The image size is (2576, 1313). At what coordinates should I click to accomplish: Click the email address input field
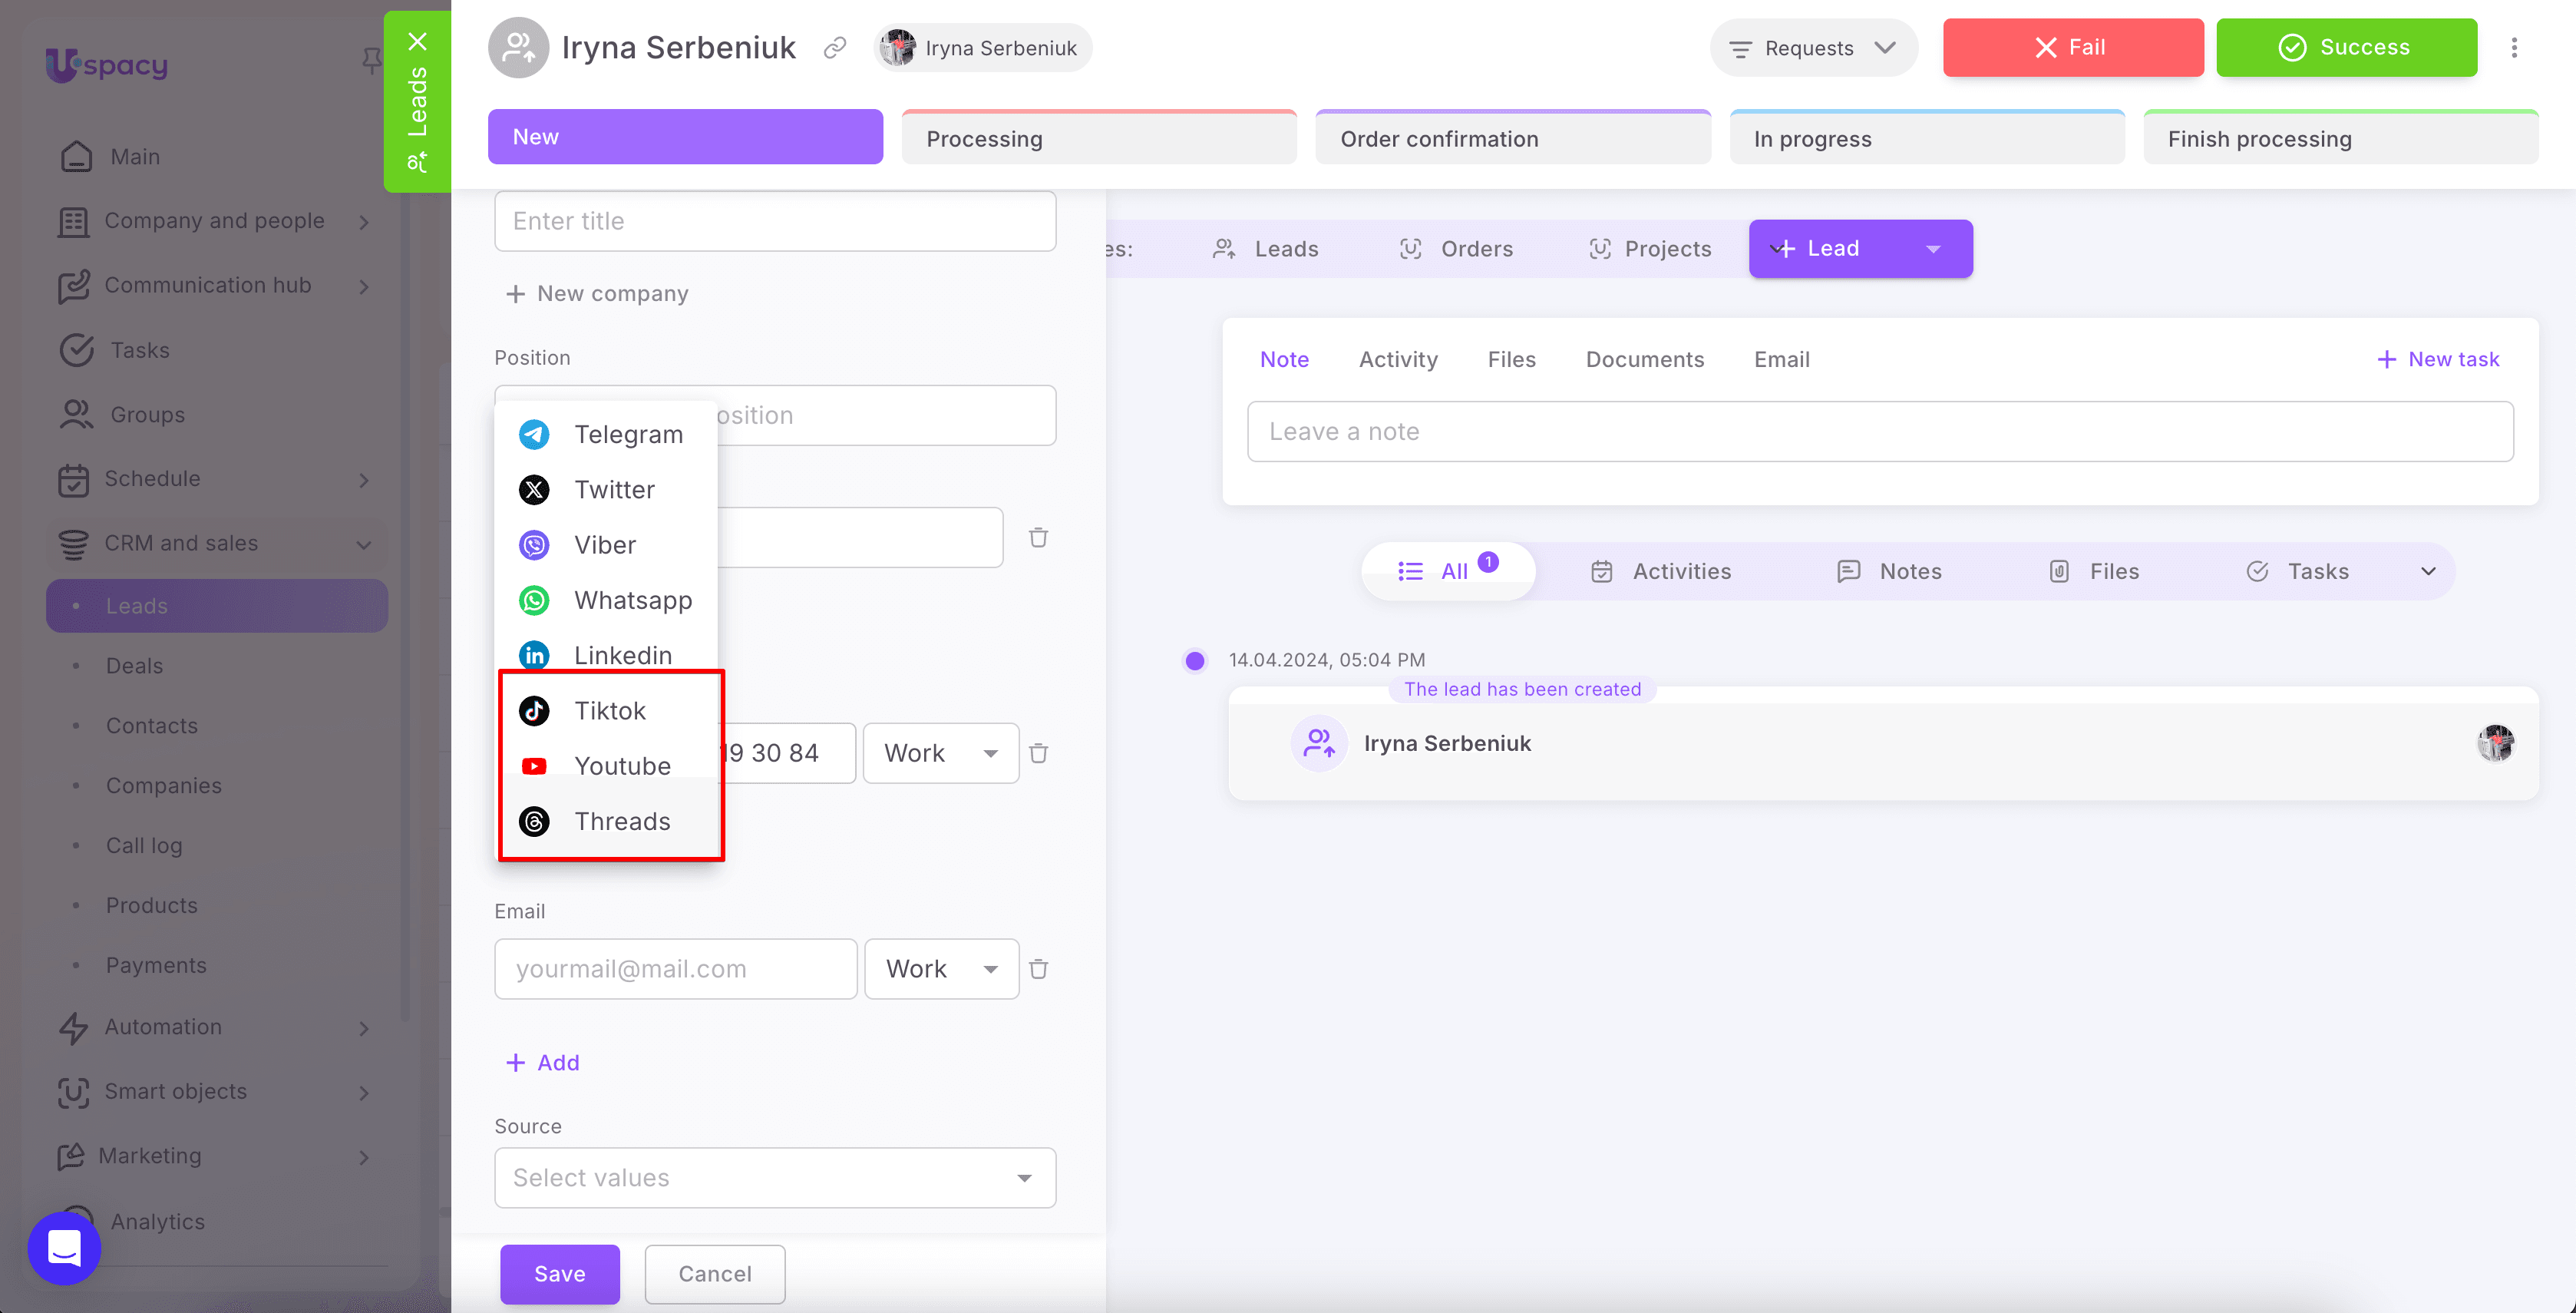676,969
